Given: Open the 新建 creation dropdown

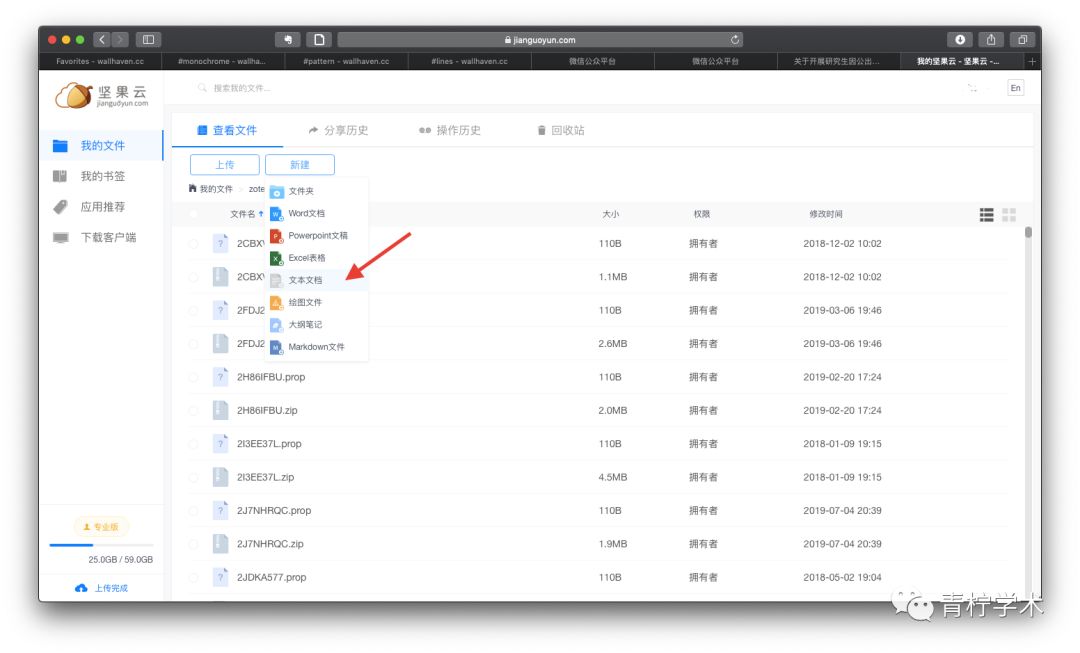Looking at the screenshot, I should coord(301,164).
